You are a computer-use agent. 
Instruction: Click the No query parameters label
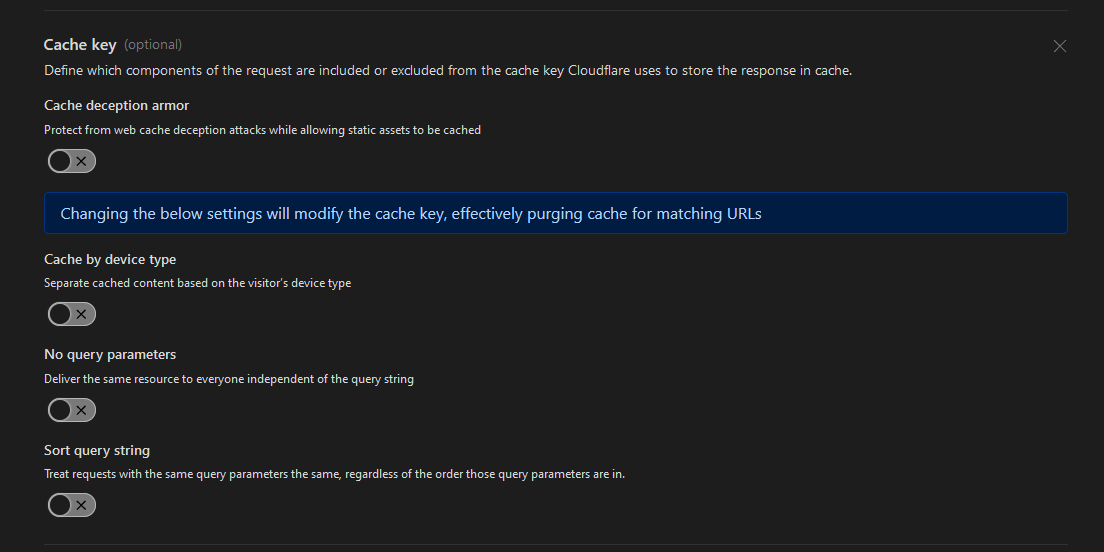coord(110,354)
